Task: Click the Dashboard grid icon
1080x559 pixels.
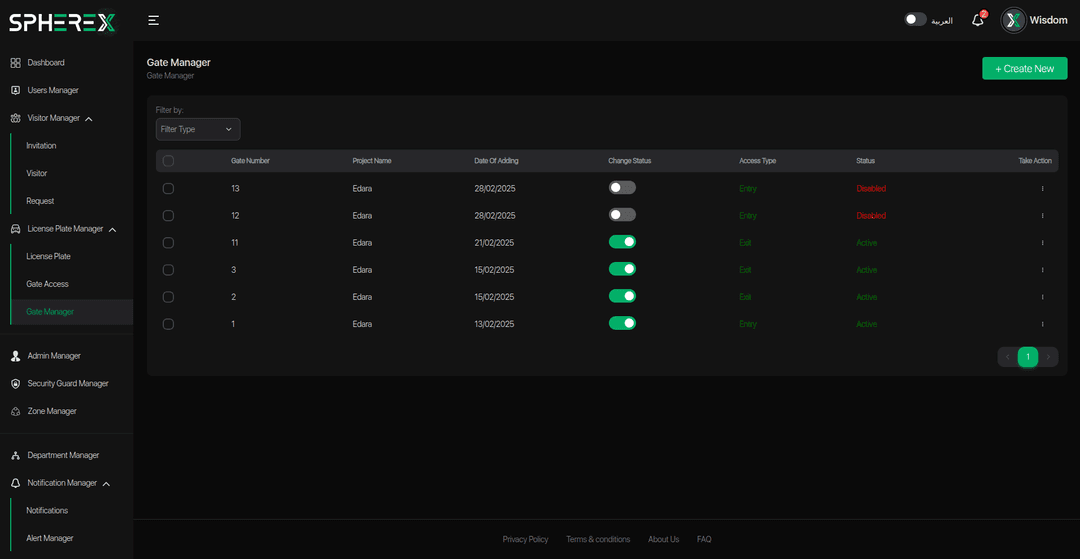Action: click(15, 63)
